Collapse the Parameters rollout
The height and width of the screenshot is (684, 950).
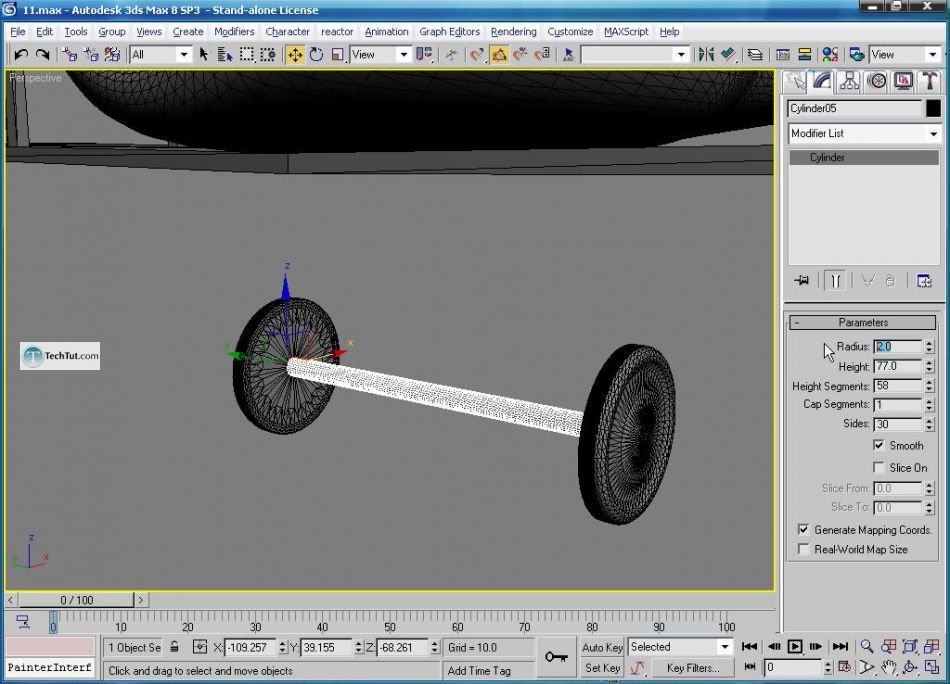(x=862, y=322)
